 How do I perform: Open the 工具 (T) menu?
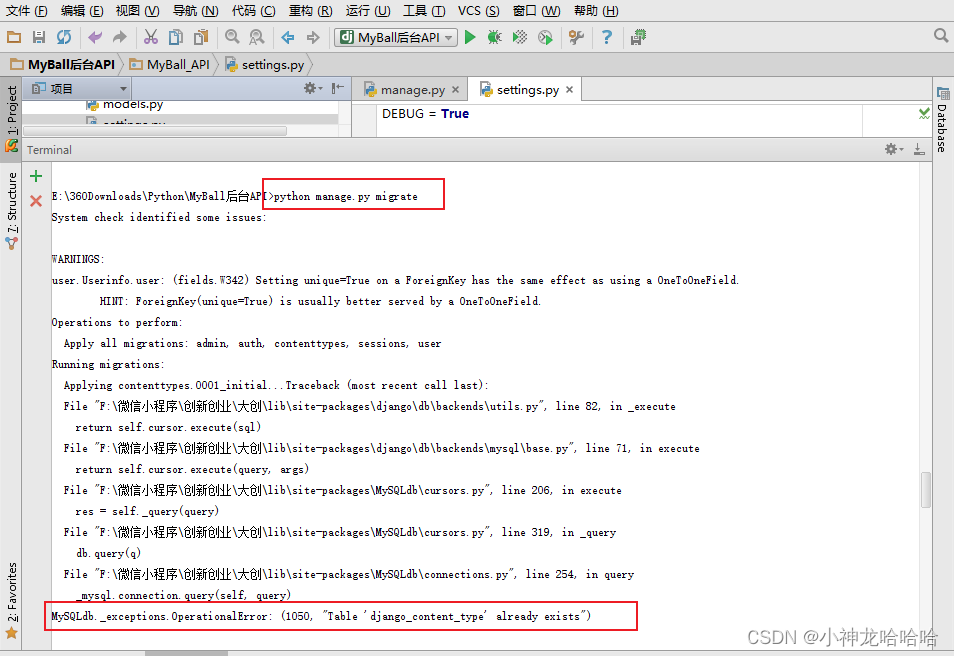point(424,10)
